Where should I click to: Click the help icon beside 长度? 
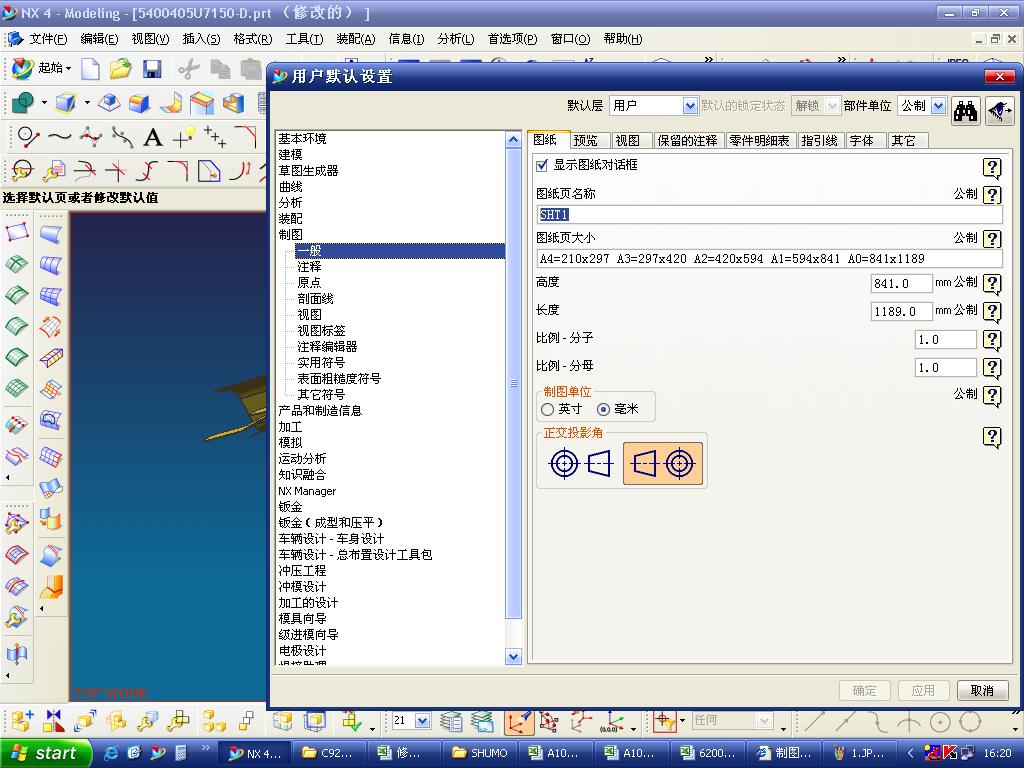(x=992, y=312)
